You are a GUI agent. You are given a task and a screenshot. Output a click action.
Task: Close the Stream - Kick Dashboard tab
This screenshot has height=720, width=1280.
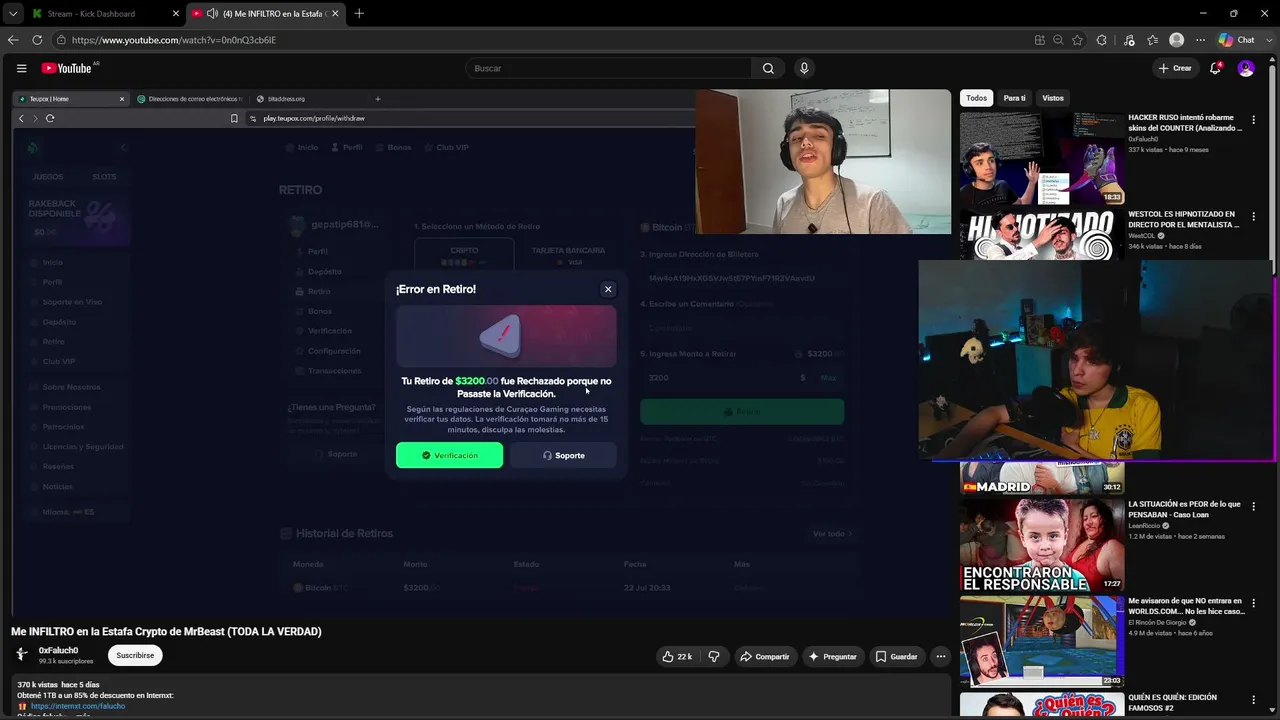pos(175,13)
